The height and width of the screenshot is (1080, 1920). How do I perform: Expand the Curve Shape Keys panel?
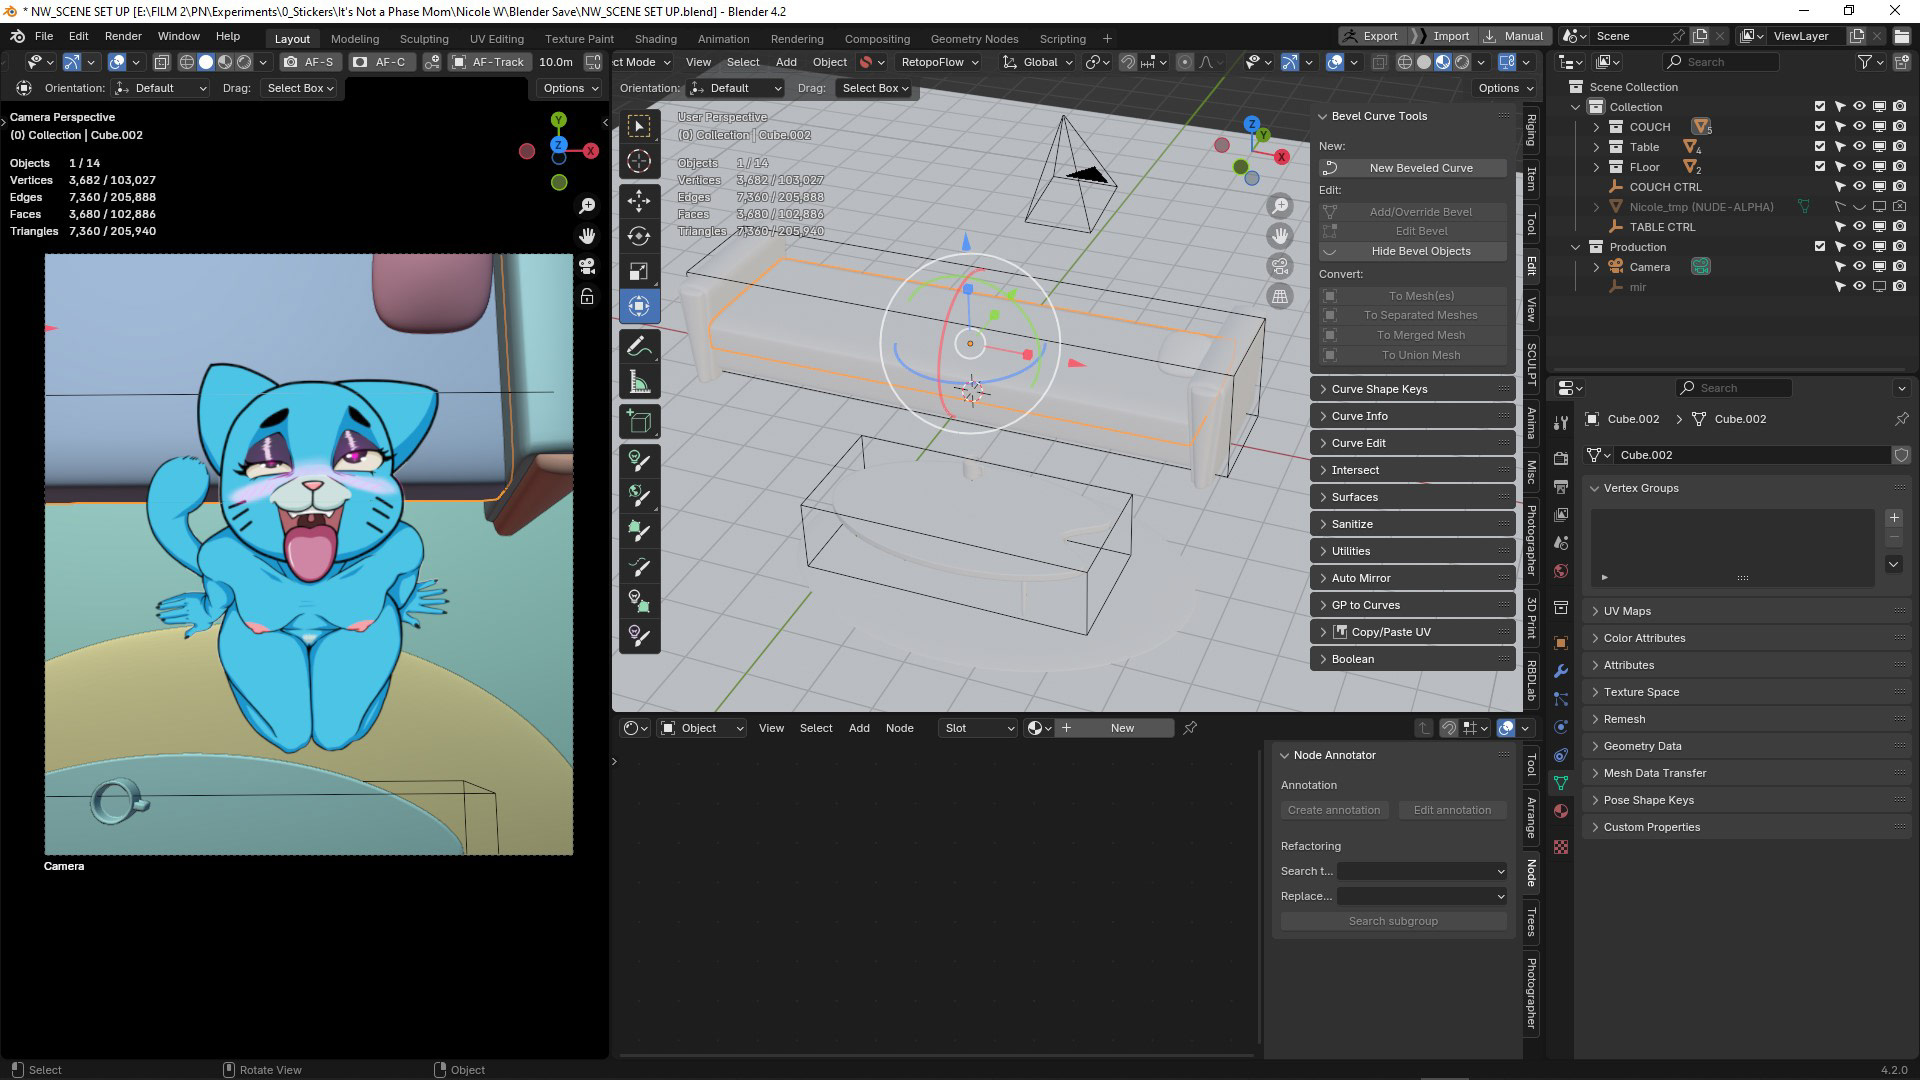click(x=1378, y=389)
